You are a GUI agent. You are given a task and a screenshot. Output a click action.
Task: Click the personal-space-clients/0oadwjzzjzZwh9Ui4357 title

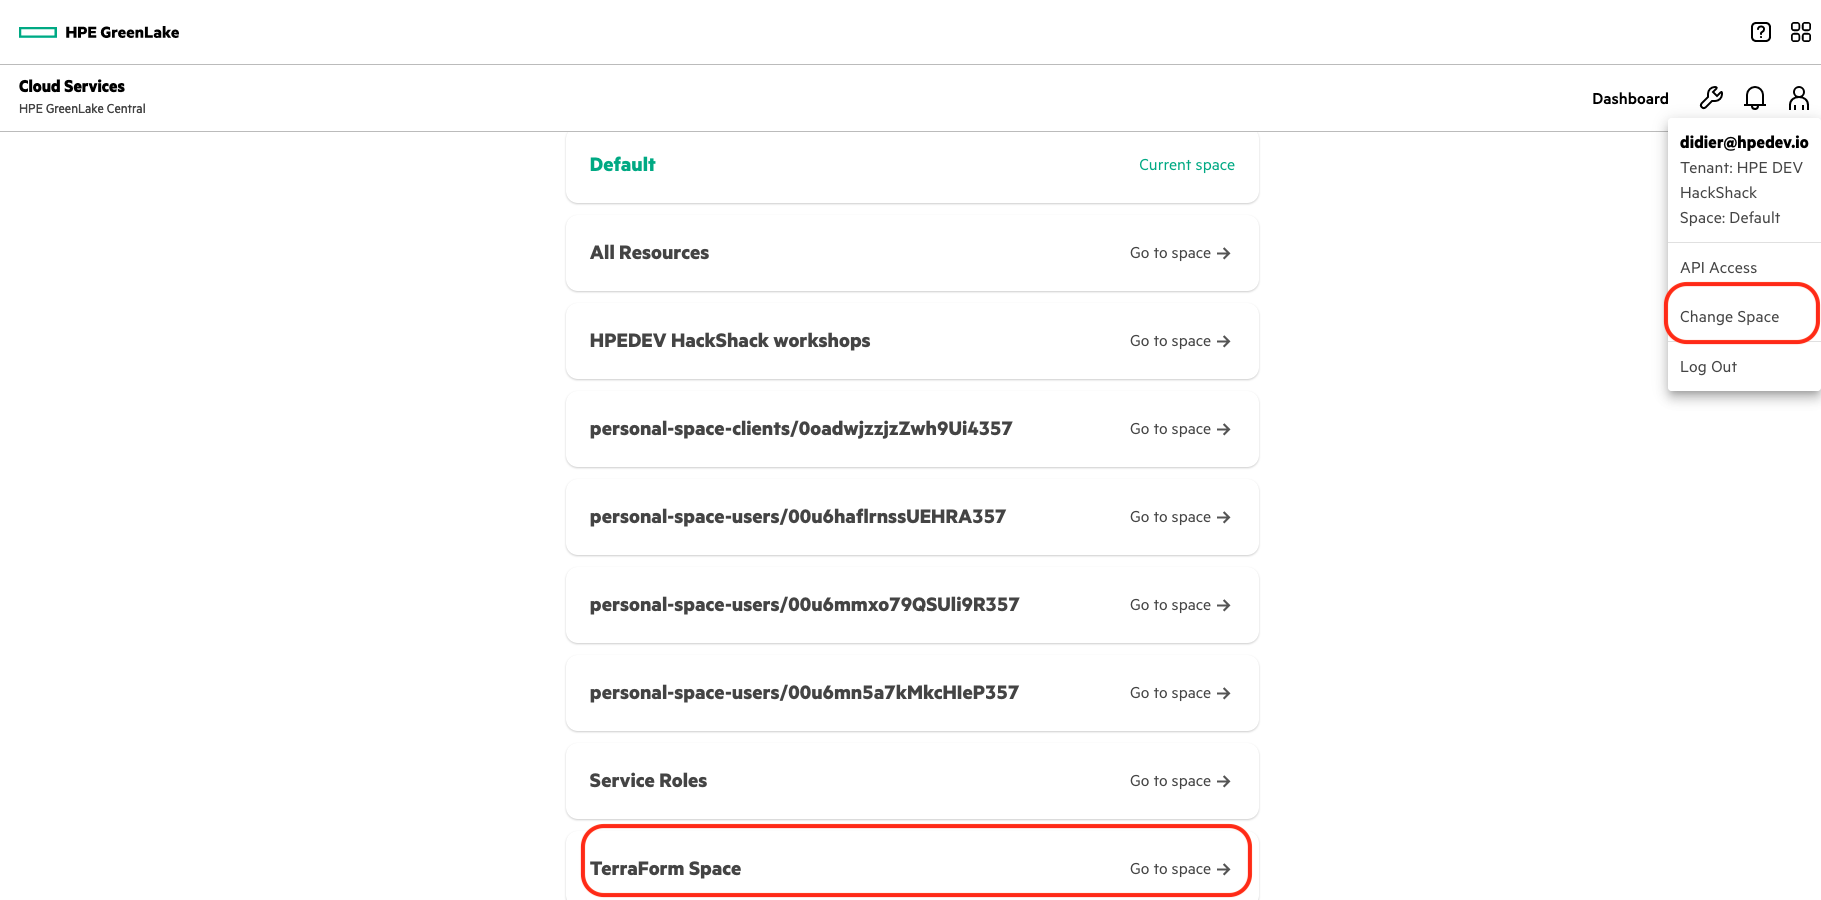coord(801,429)
